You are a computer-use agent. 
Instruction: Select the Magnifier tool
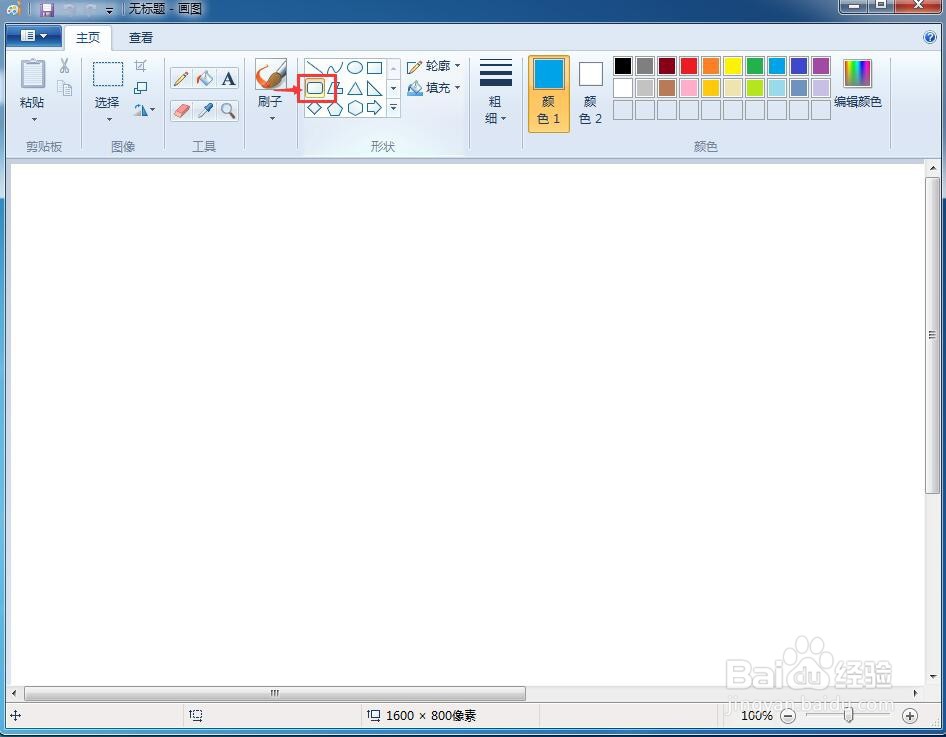tap(228, 110)
